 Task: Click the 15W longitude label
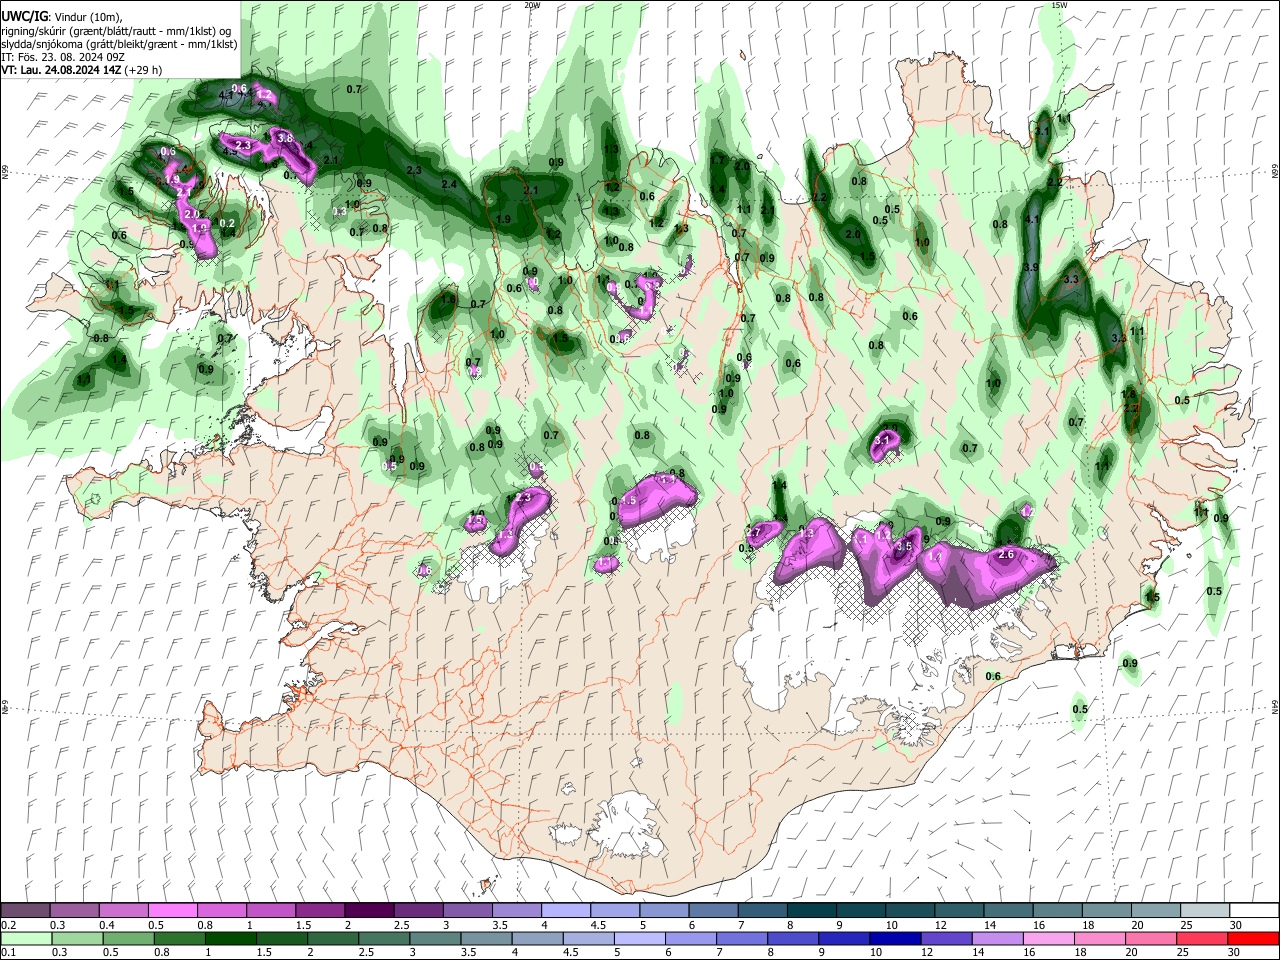(1059, 5)
